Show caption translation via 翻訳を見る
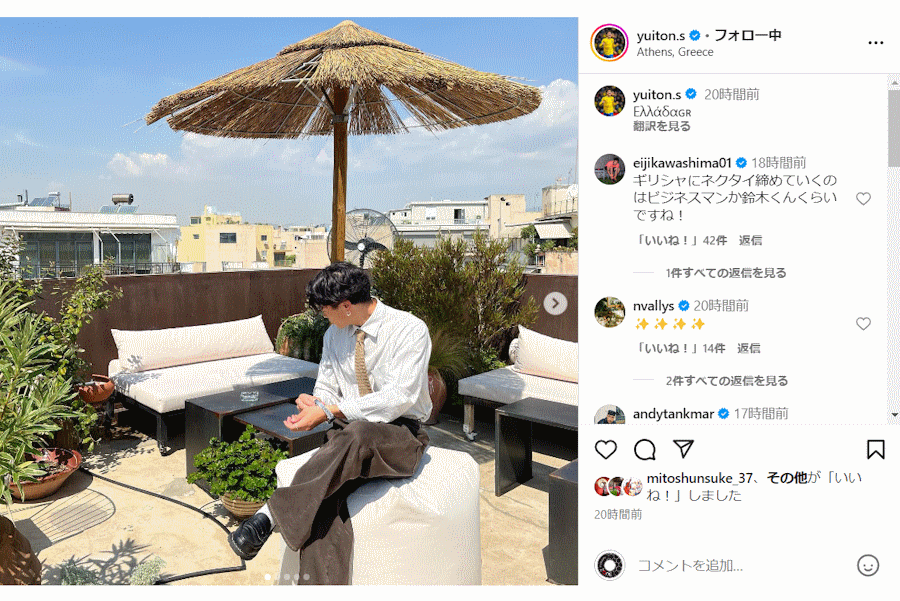900x601 pixels. coord(662,126)
